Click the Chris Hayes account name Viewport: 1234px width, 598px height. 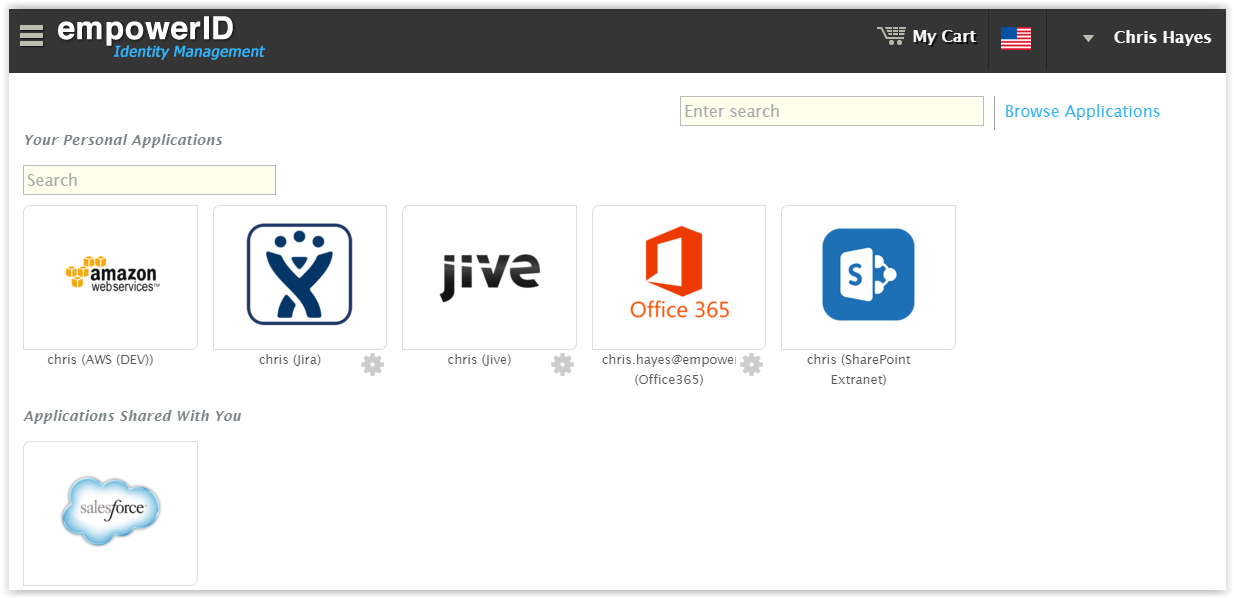click(x=1162, y=37)
